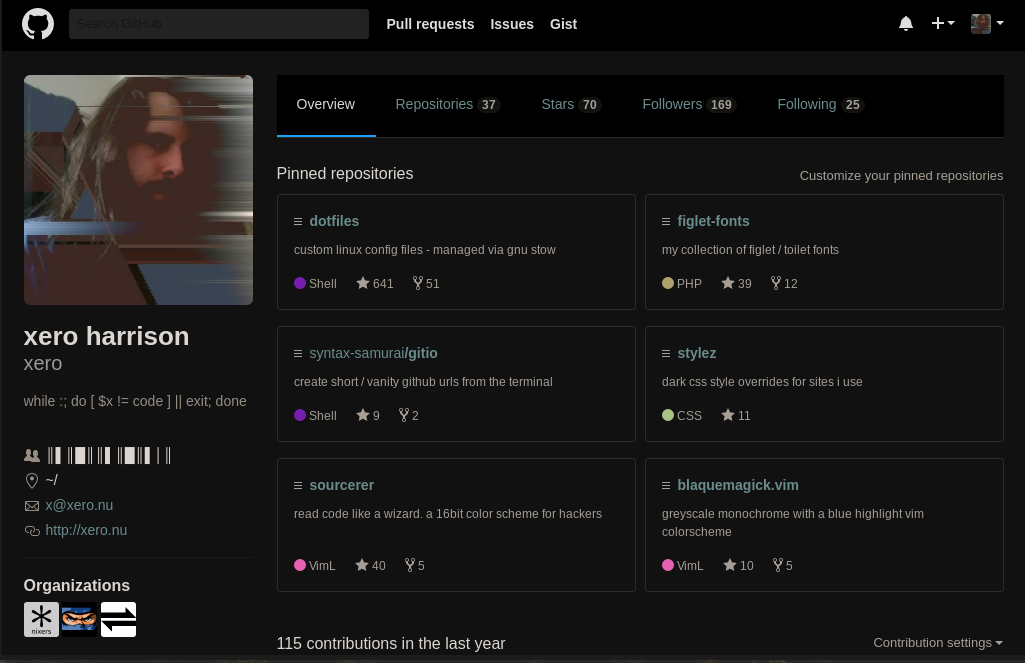This screenshot has height=663, width=1025.
Task: Open notifications via the bell icon
Action: (x=905, y=23)
